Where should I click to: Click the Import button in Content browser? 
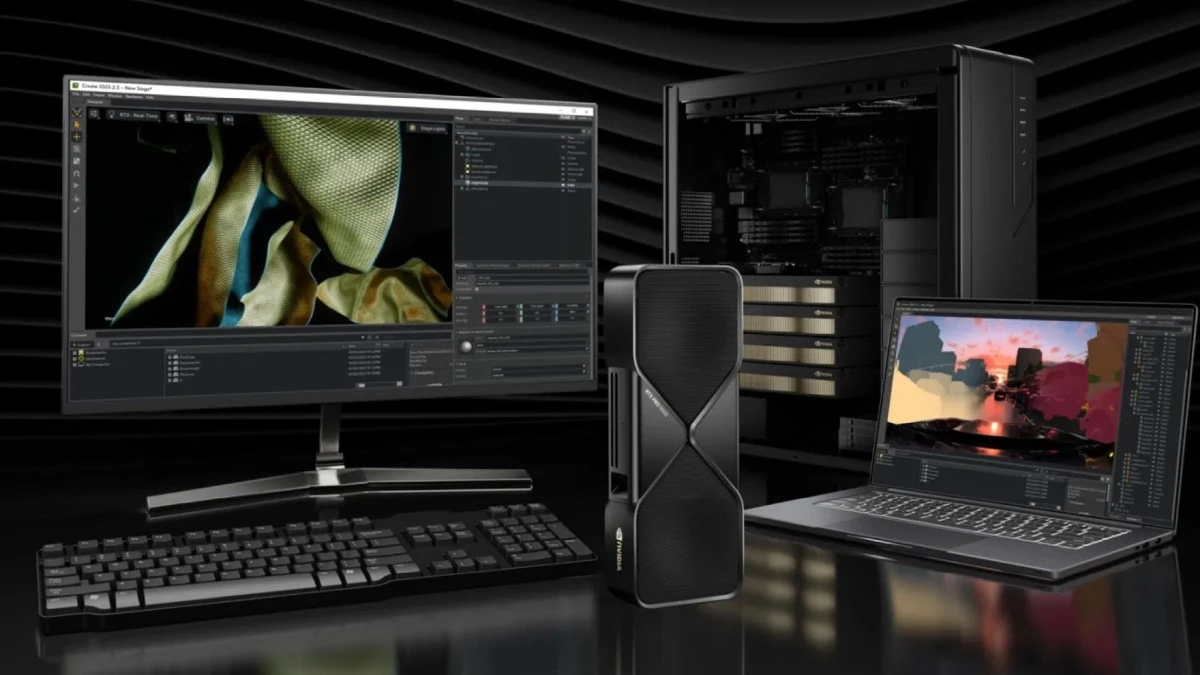tap(82, 344)
